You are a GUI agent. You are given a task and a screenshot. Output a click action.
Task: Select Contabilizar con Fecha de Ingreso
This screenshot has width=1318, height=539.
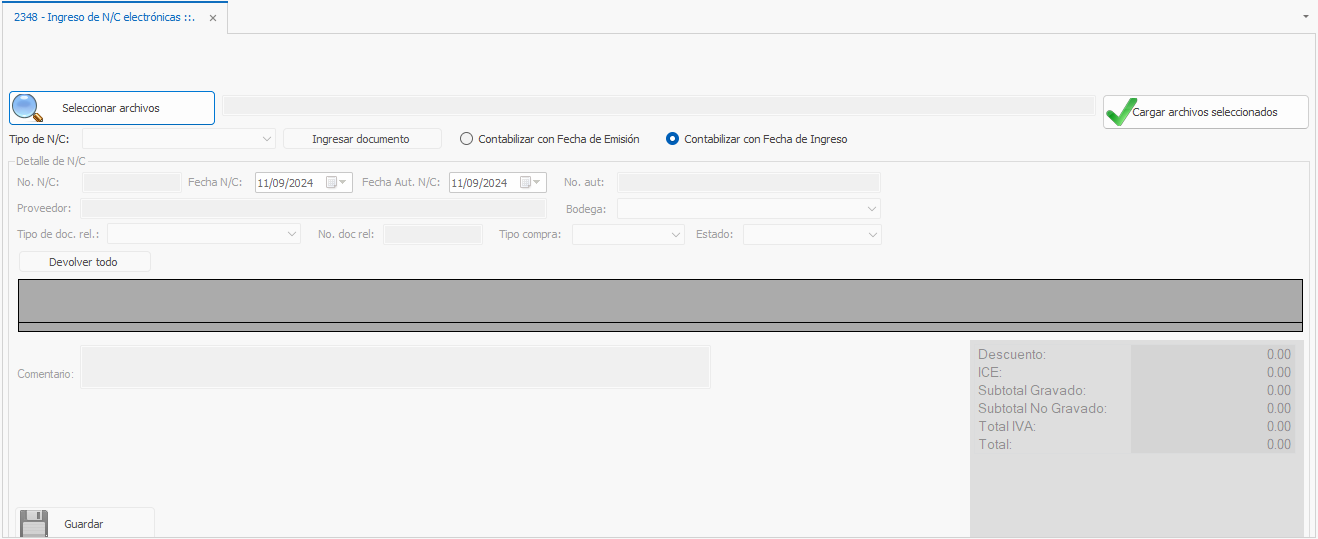[672, 139]
